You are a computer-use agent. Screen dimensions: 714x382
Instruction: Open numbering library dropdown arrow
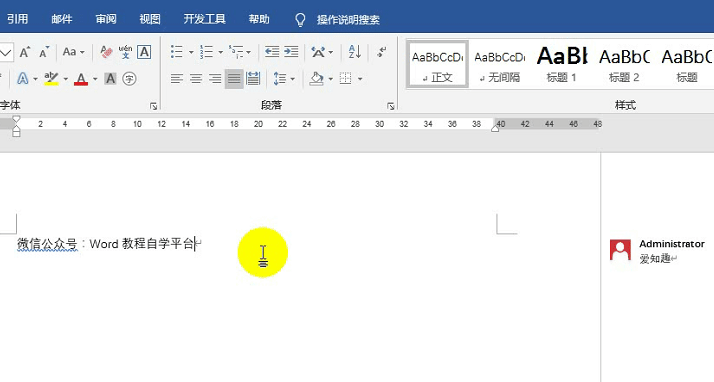click(x=220, y=52)
